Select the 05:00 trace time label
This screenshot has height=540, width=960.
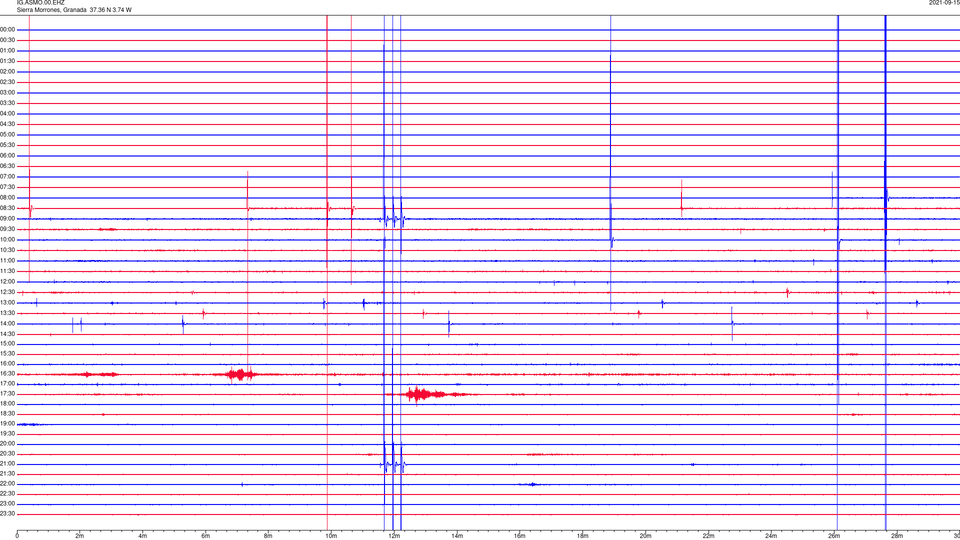click(8, 134)
